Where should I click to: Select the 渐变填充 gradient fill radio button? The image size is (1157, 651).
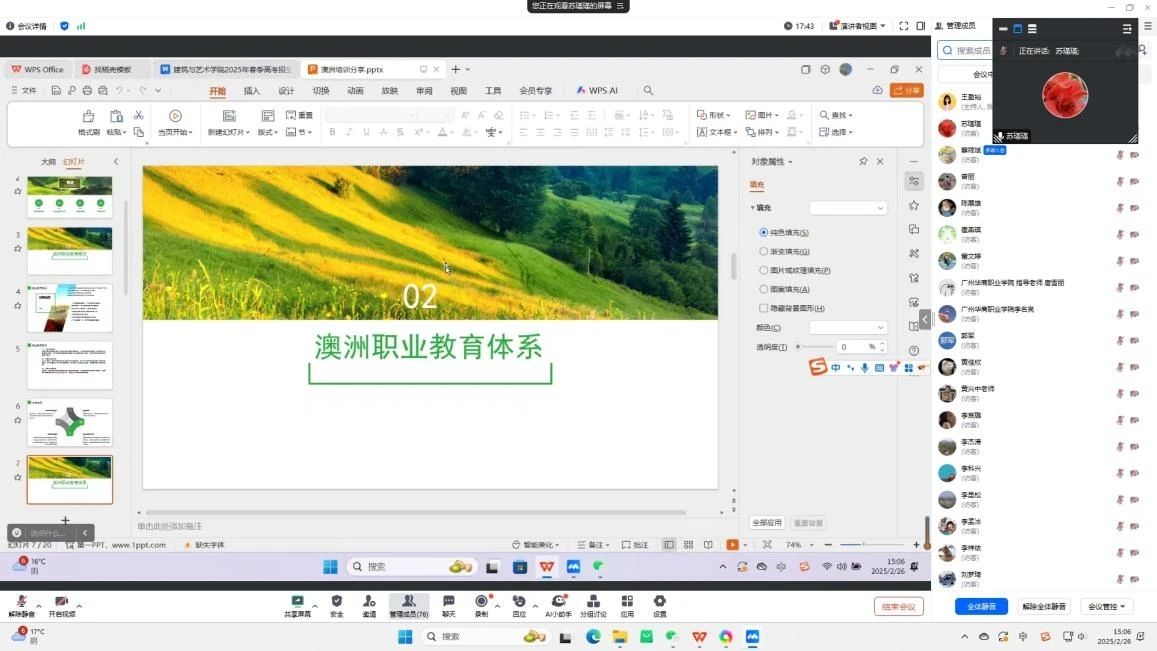click(x=764, y=252)
